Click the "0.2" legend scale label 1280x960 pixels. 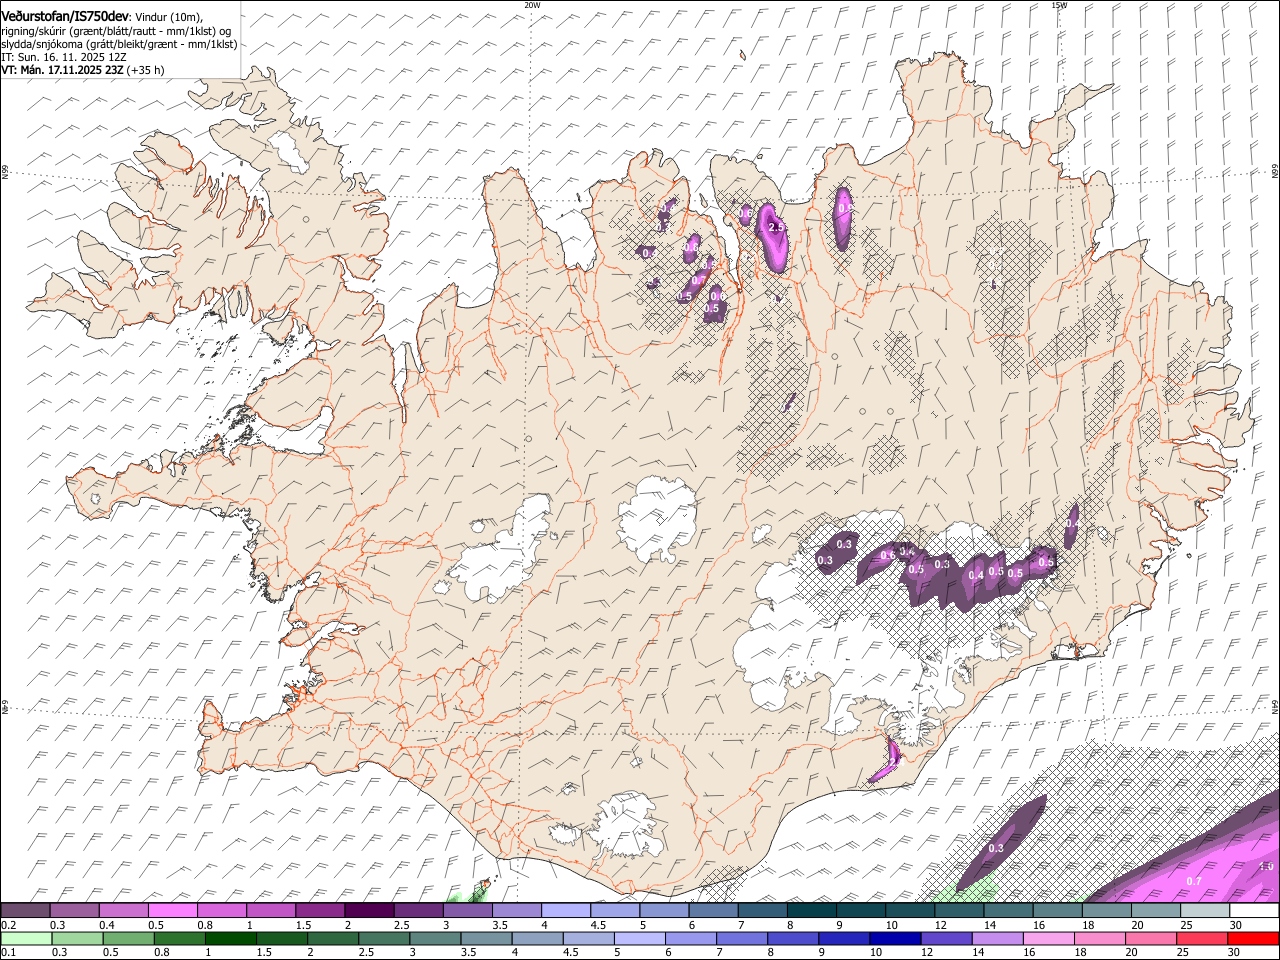tap(8, 925)
